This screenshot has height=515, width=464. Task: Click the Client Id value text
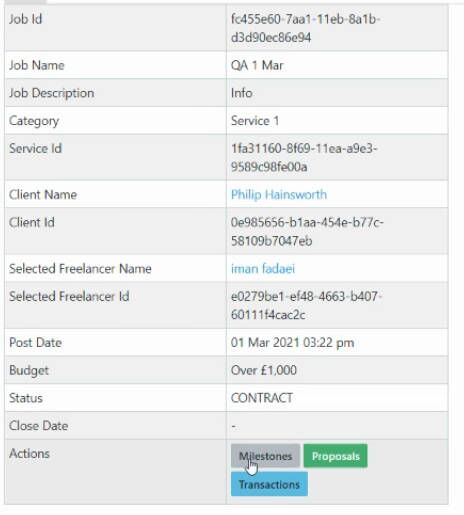click(x=307, y=231)
